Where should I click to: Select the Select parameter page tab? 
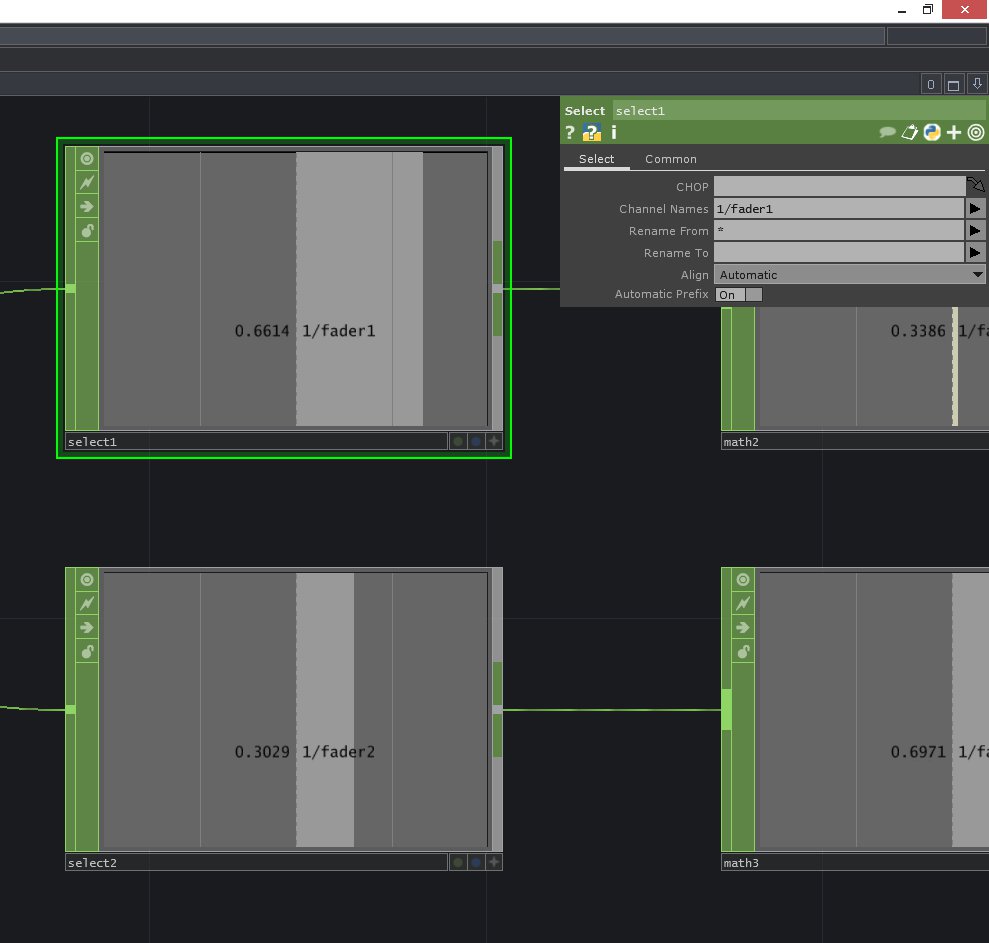coord(596,159)
